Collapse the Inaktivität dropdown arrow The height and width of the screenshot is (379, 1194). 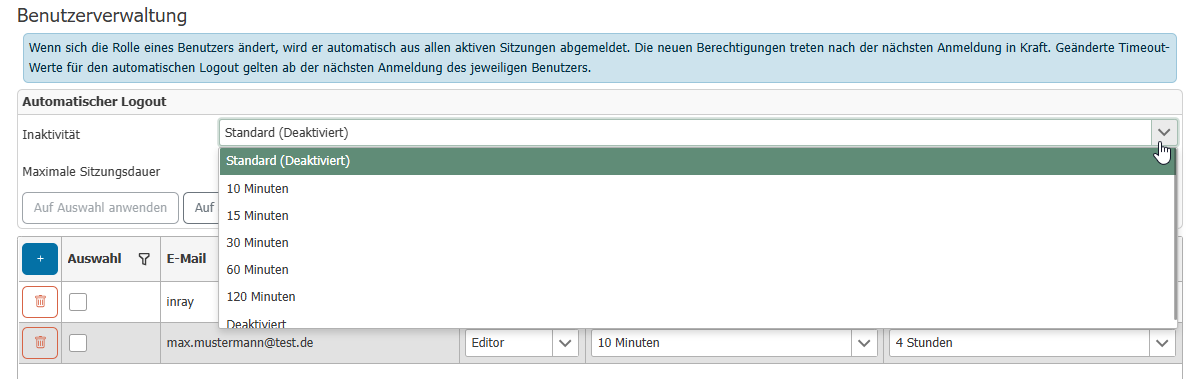1164,132
